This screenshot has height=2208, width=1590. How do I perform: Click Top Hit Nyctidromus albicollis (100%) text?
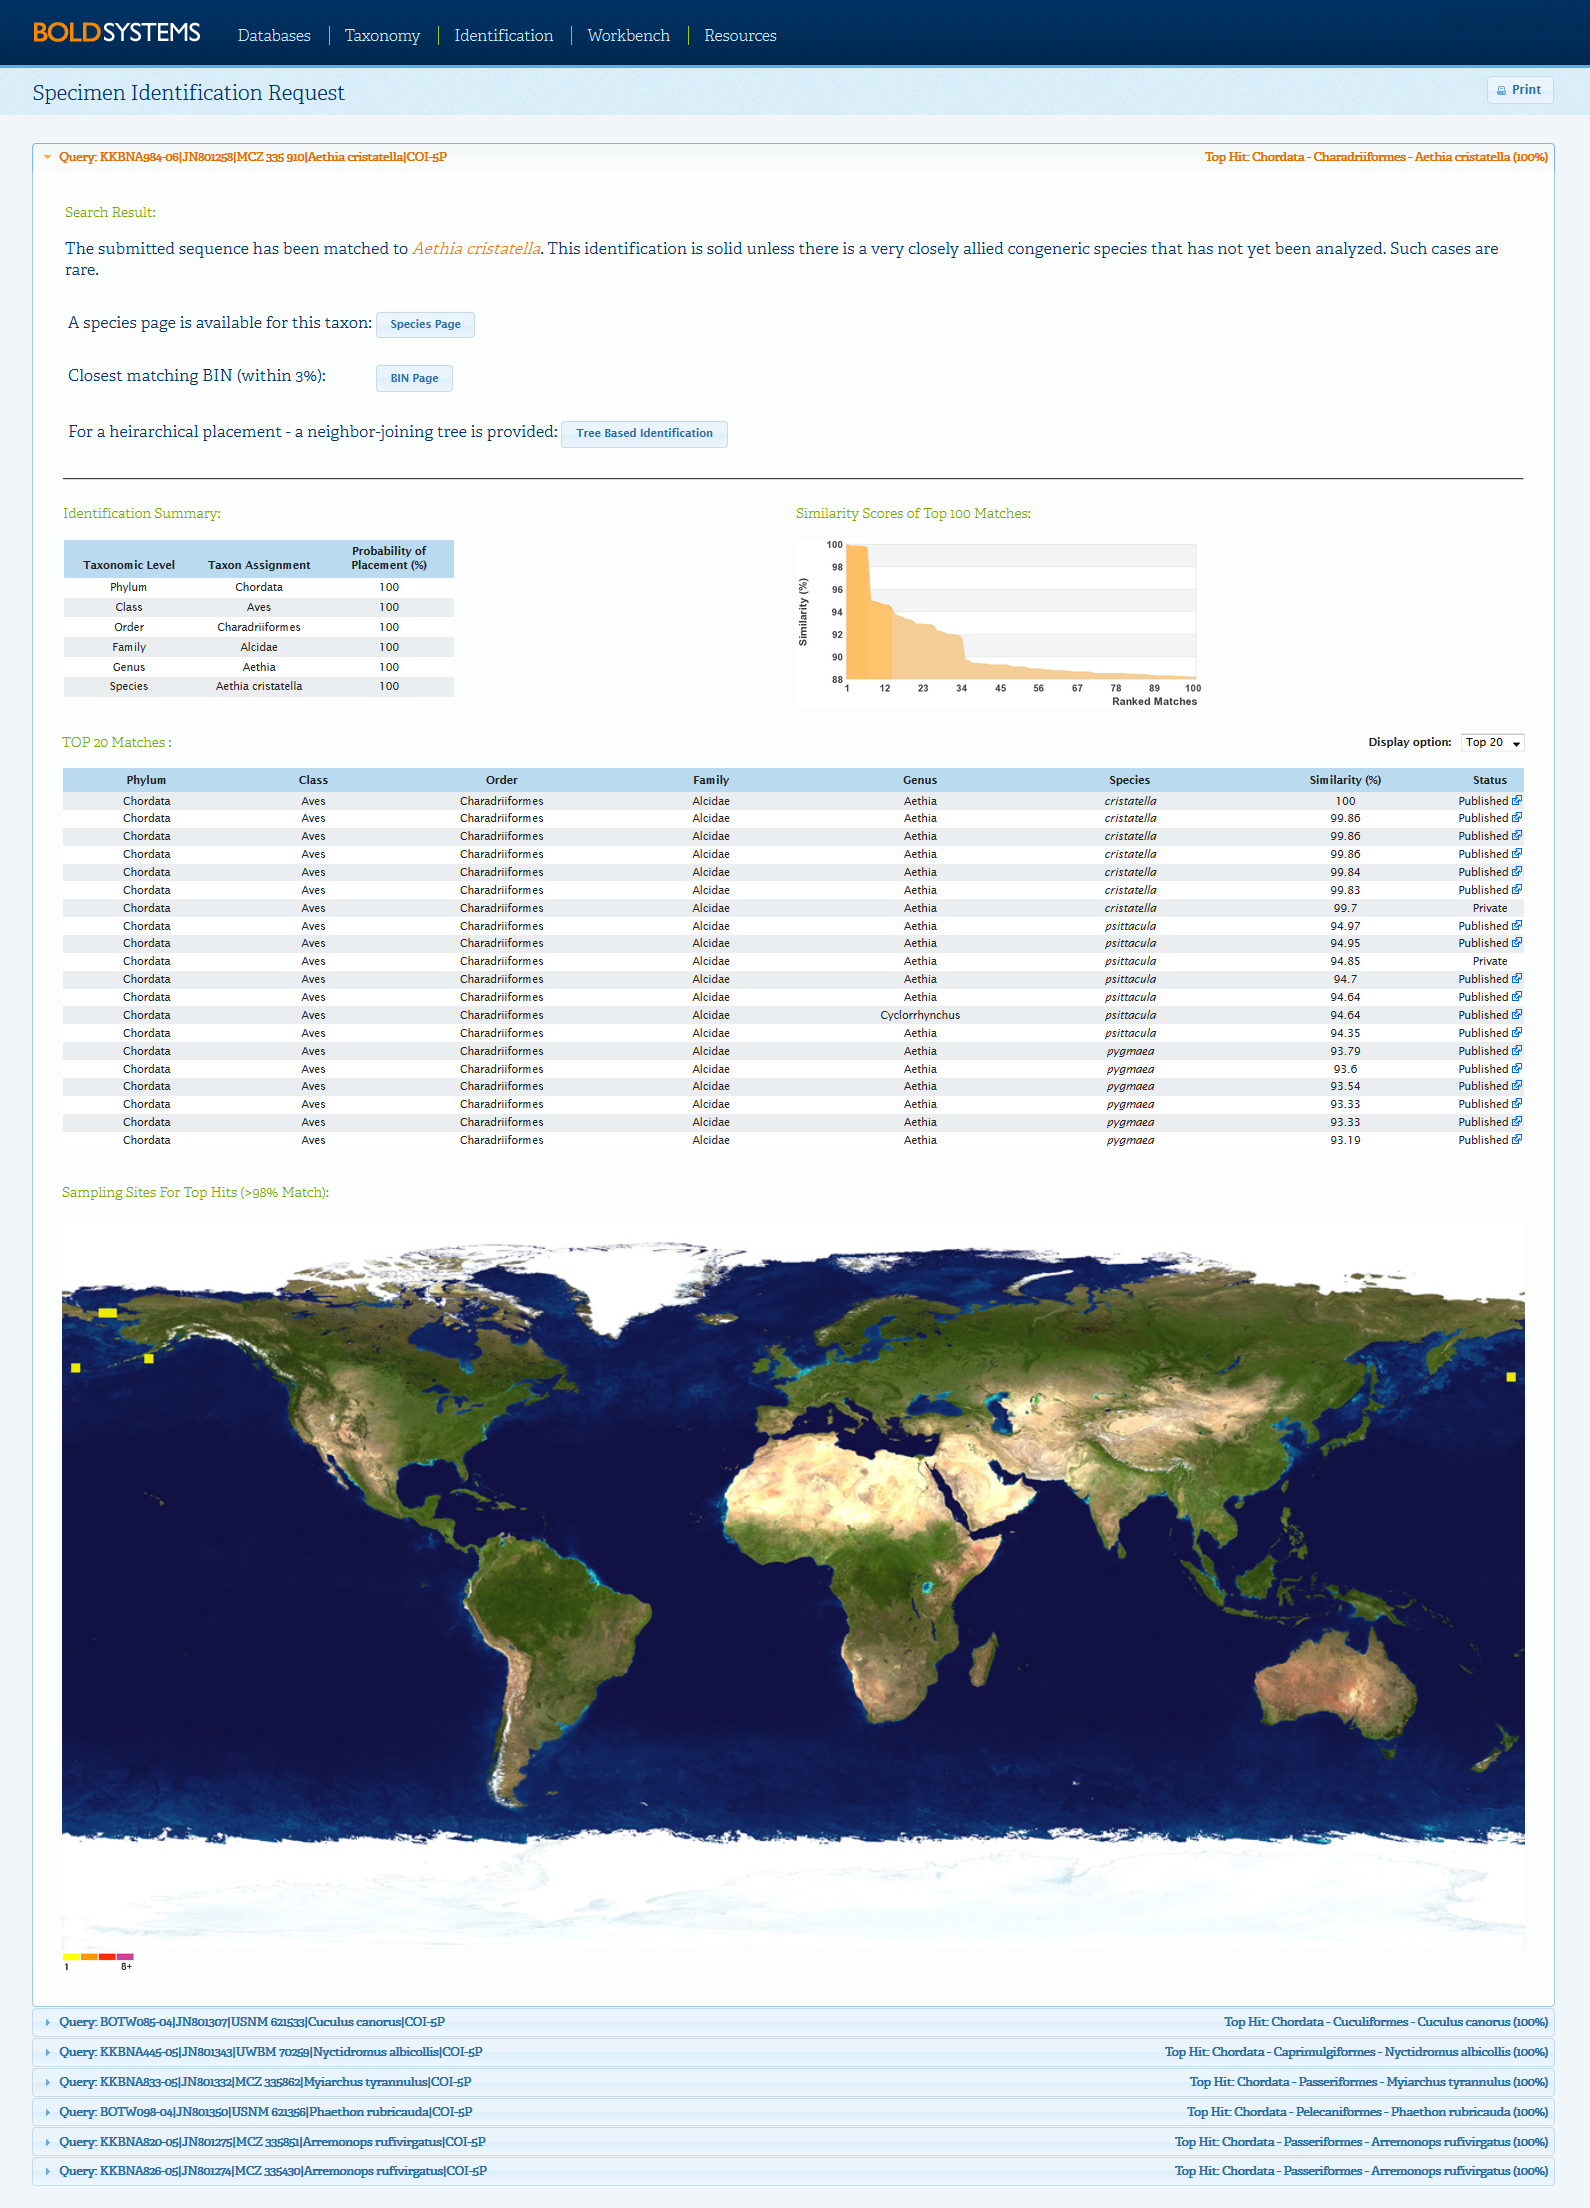[1356, 2052]
